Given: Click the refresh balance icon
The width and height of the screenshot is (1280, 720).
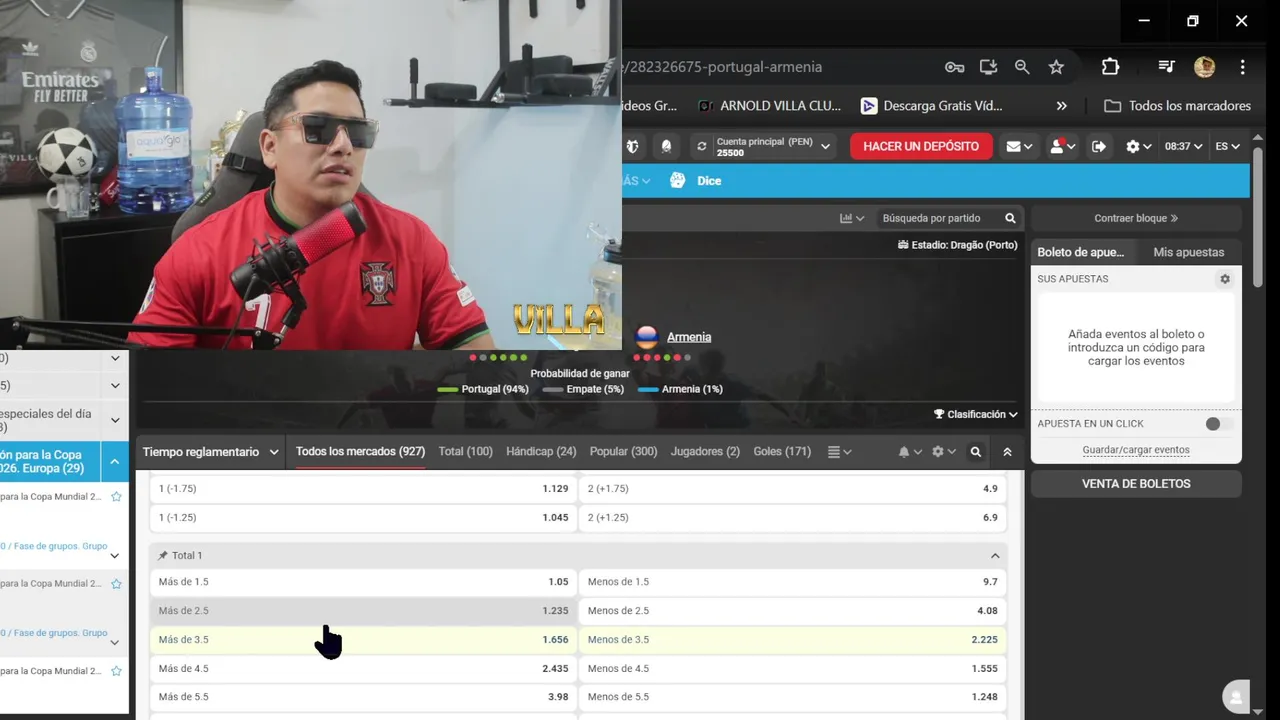Looking at the screenshot, I should click(701, 146).
